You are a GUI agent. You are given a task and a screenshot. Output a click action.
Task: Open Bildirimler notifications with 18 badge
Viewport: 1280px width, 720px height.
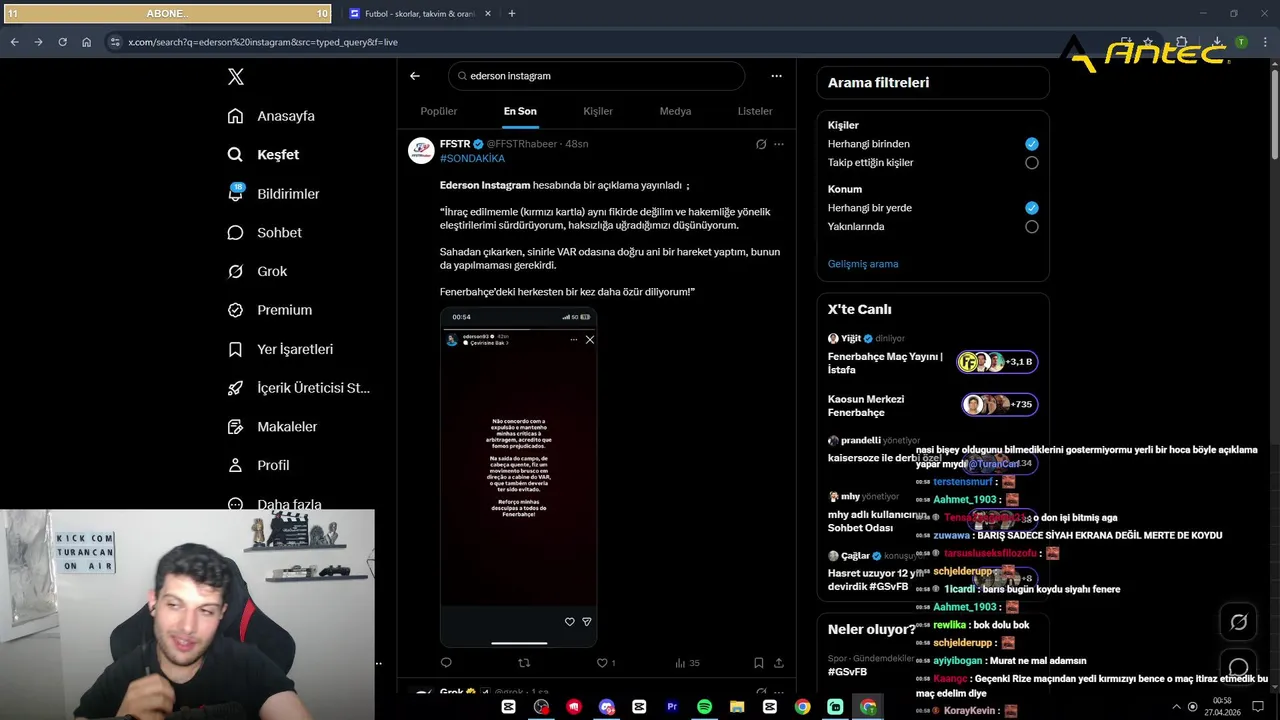(273, 194)
